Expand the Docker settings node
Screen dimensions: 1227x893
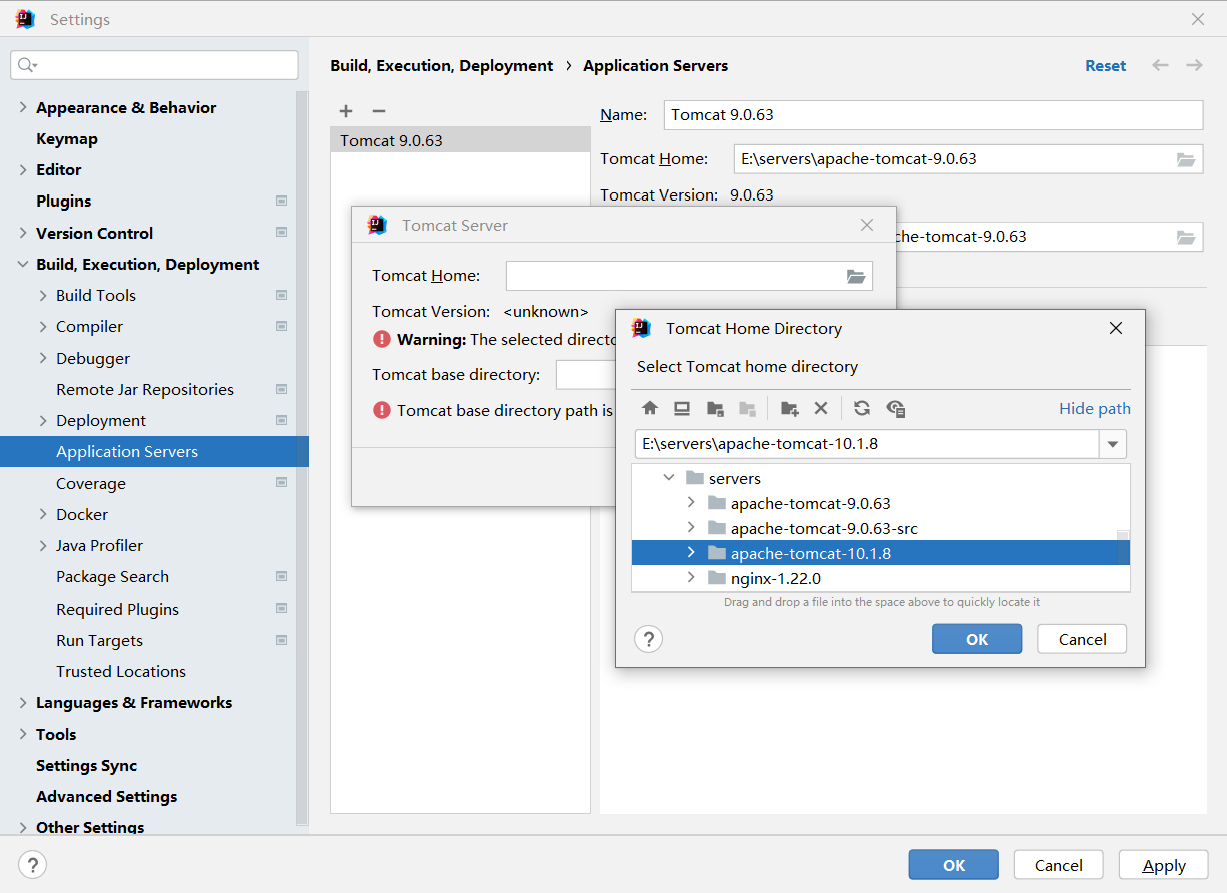point(42,514)
